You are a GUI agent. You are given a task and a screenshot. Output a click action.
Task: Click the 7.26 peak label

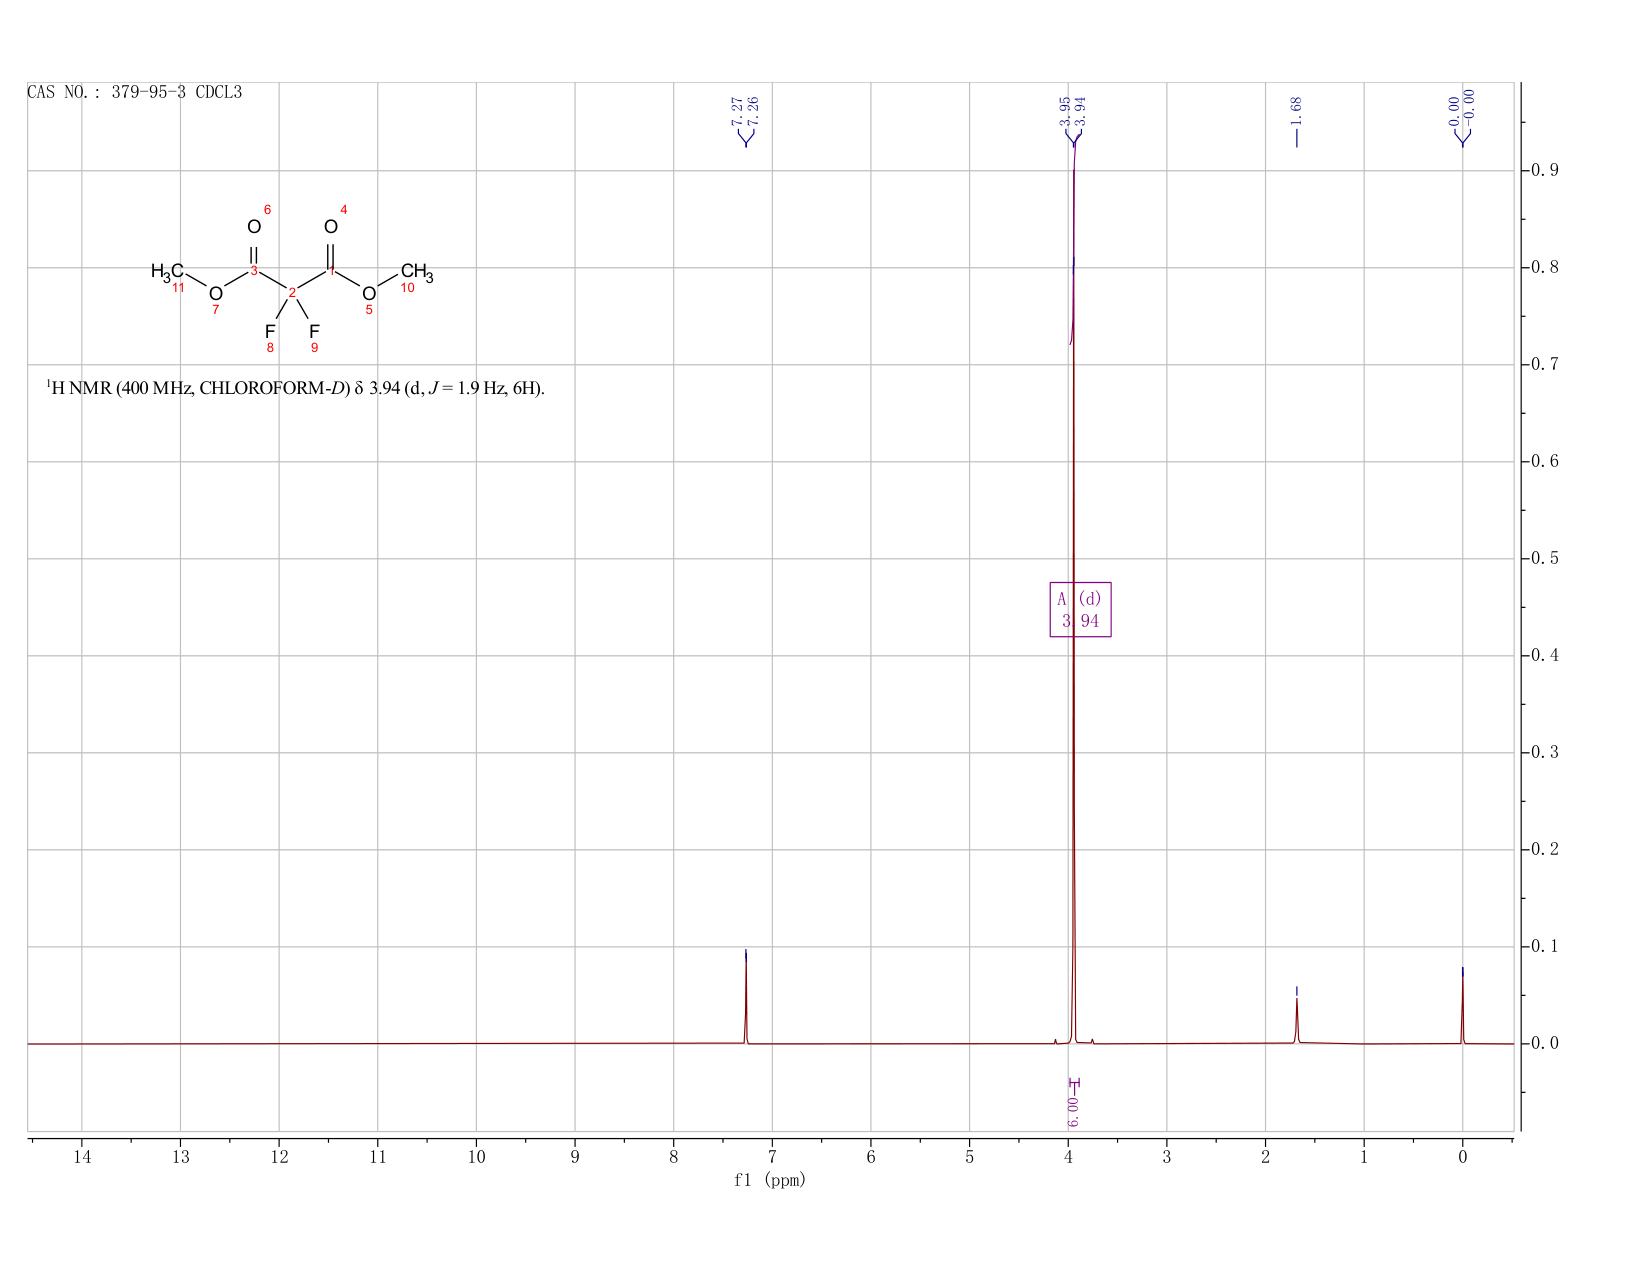[754, 109]
